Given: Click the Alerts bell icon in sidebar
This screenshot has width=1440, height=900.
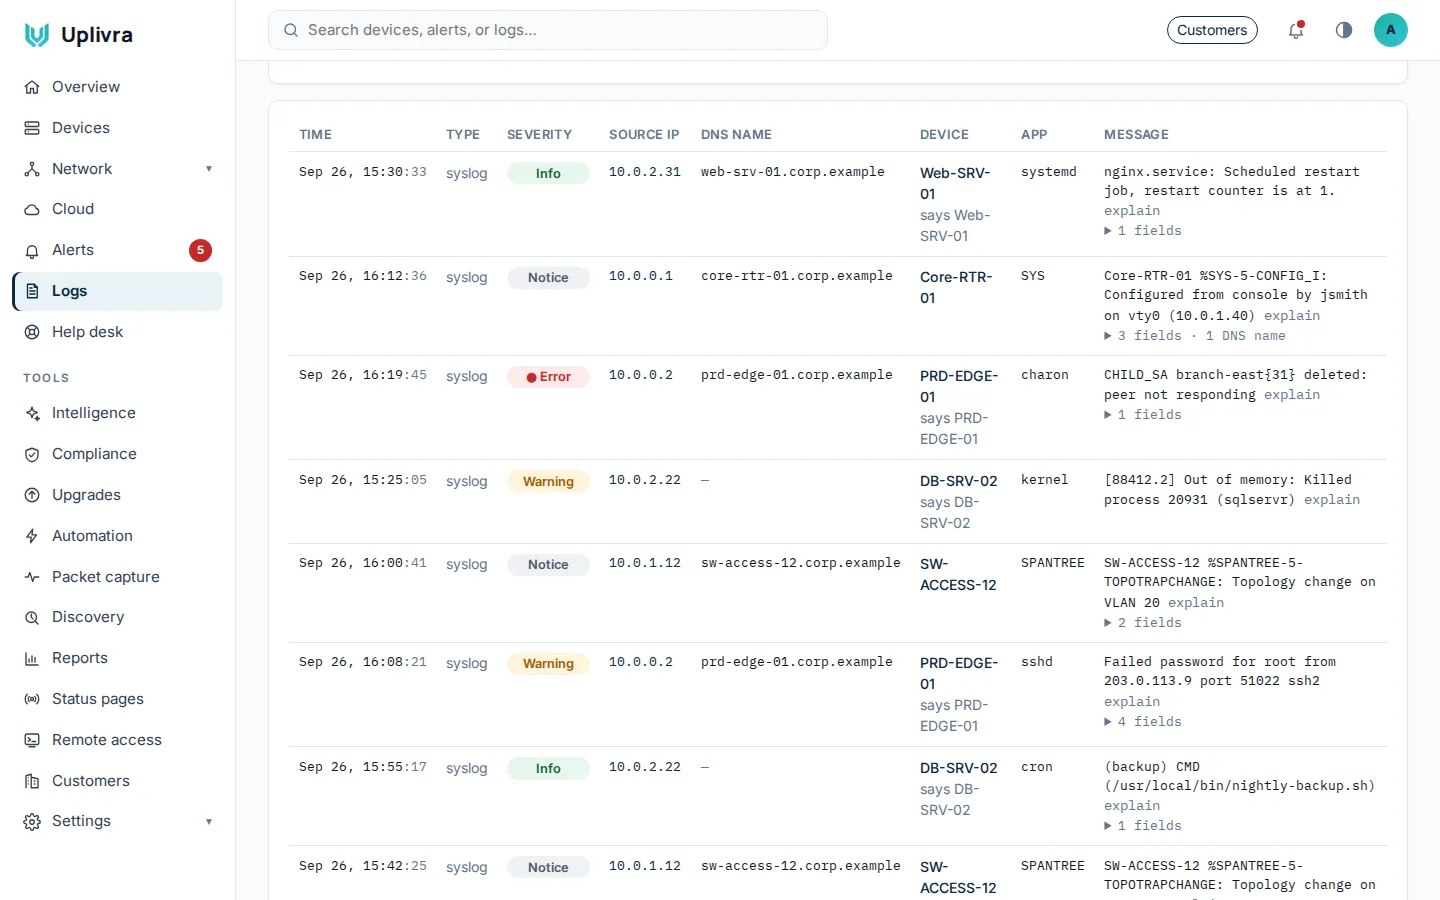Looking at the screenshot, I should [32, 250].
